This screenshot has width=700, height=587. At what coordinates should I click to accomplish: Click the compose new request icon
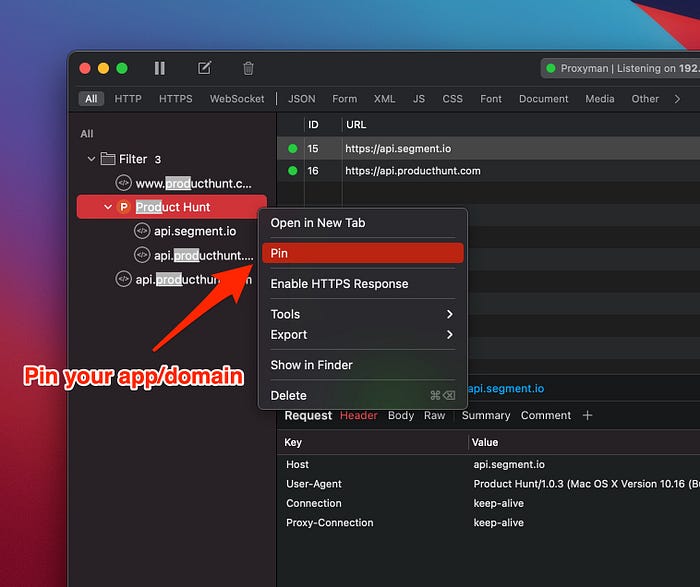coord(204,68)
